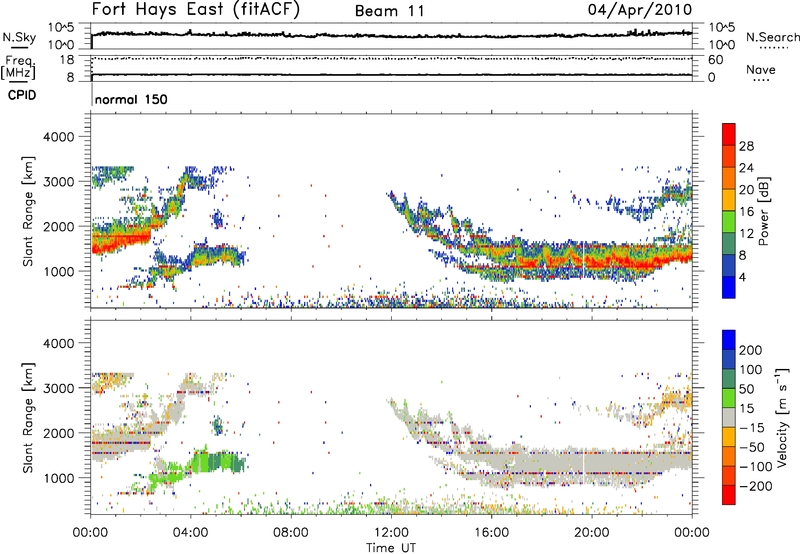Click the power panel 'Slant Range [km]' label
The height and width of the screenshot is (554, 800).
point(28,211)
